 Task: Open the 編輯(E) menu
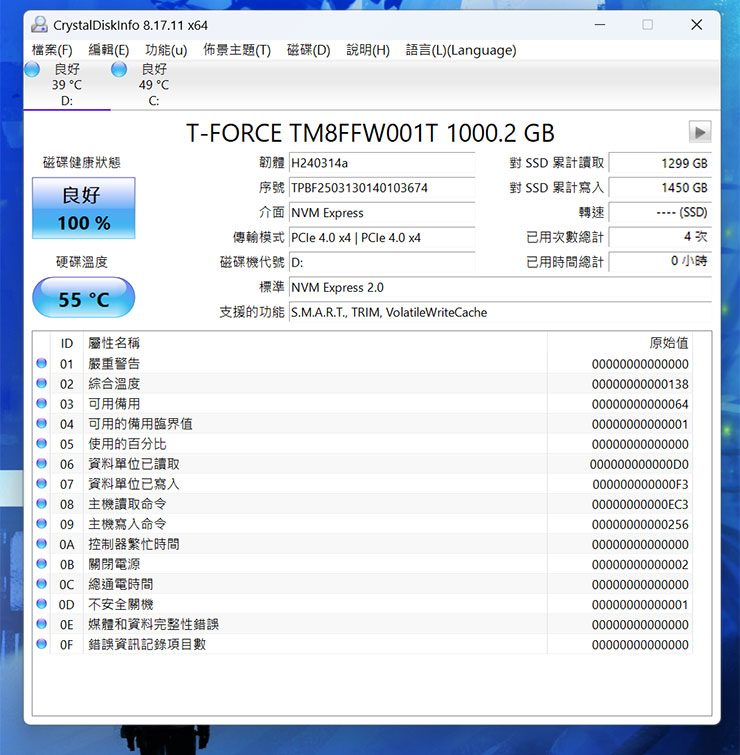109,50
